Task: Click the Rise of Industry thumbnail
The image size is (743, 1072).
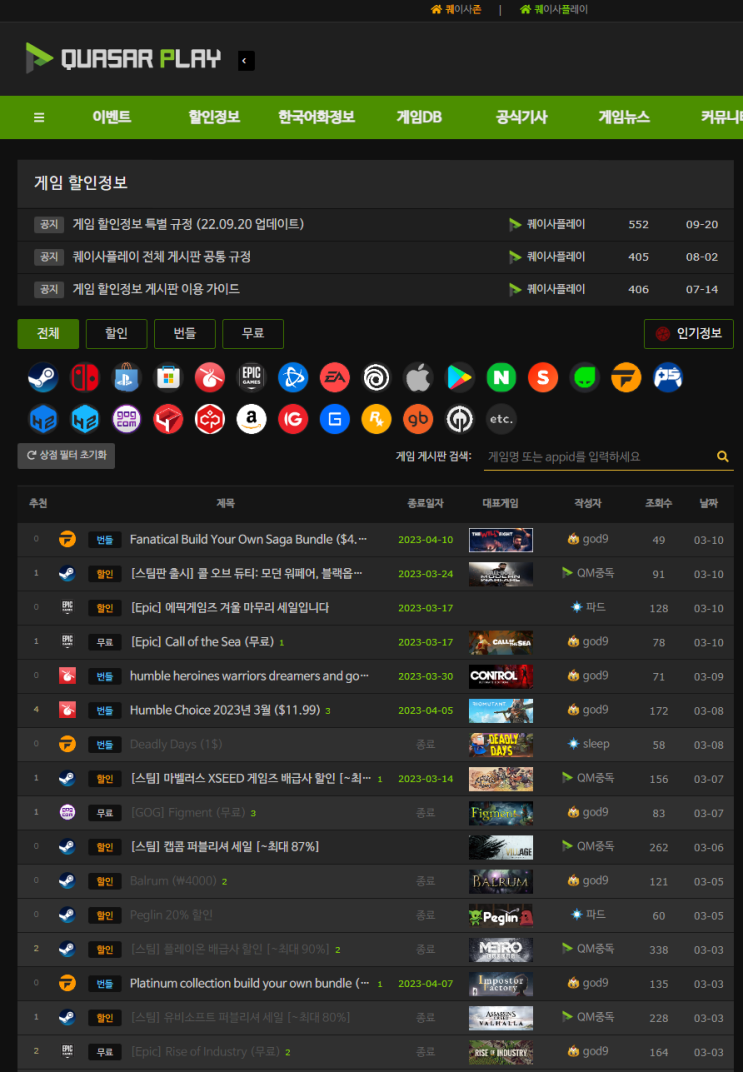Action: [501, 1052]
